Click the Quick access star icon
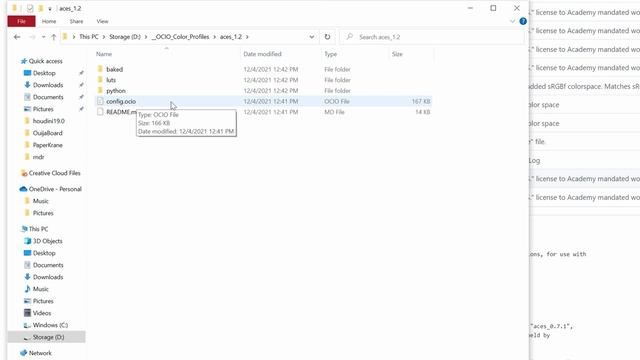Viewport: 640px width, 360px height. tap(24, 61)
